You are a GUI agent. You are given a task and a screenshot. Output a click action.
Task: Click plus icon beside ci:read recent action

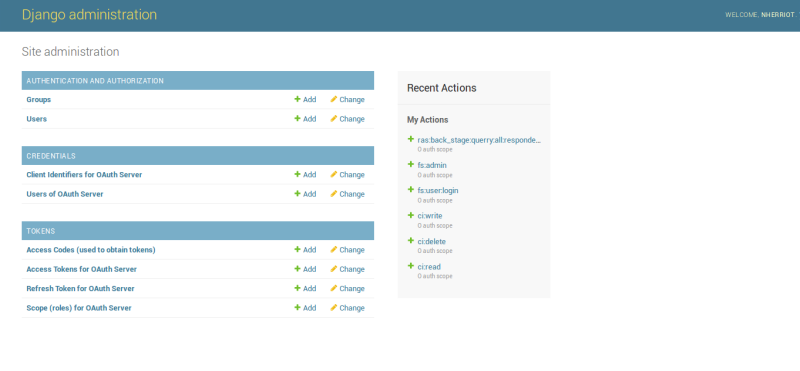411,266
